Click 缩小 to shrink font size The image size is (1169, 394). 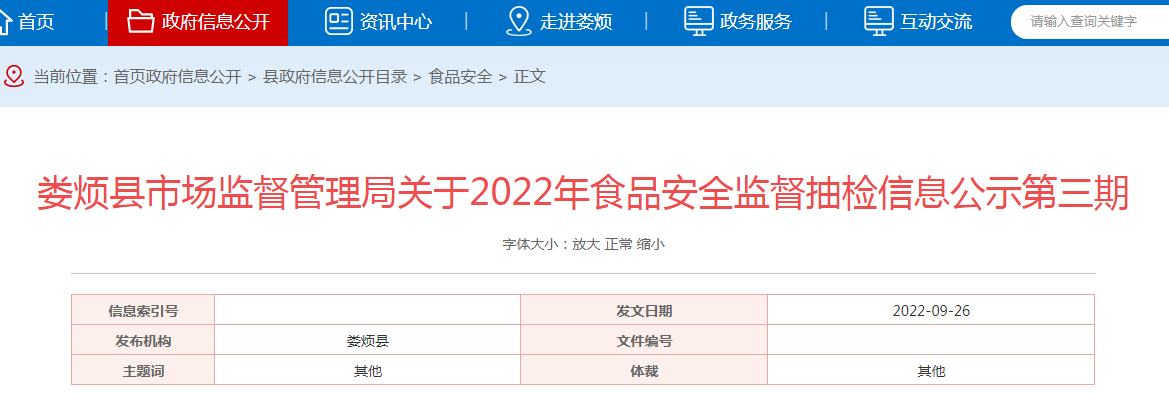[x=650, y=244]
